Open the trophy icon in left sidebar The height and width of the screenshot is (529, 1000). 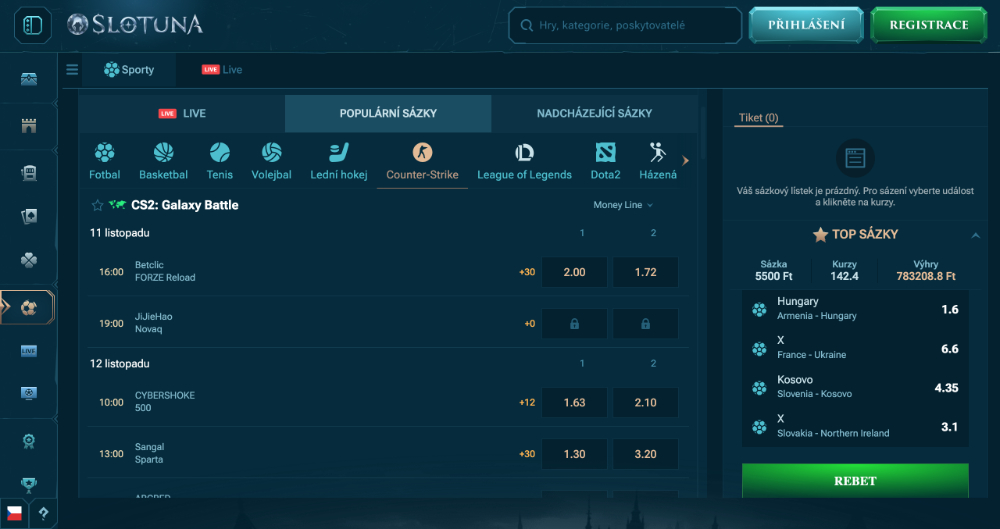29,485
